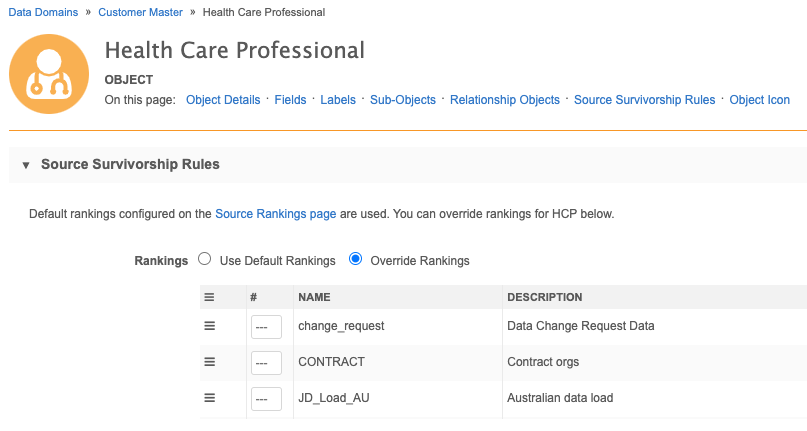Select Override Rankings radio button
Viewport: 807px width, 431px height.
355,260
